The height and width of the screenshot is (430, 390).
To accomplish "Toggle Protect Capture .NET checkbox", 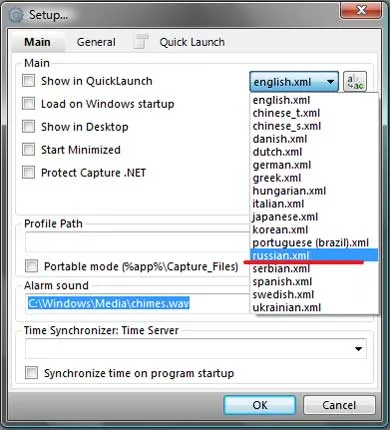I will (28, 173).
